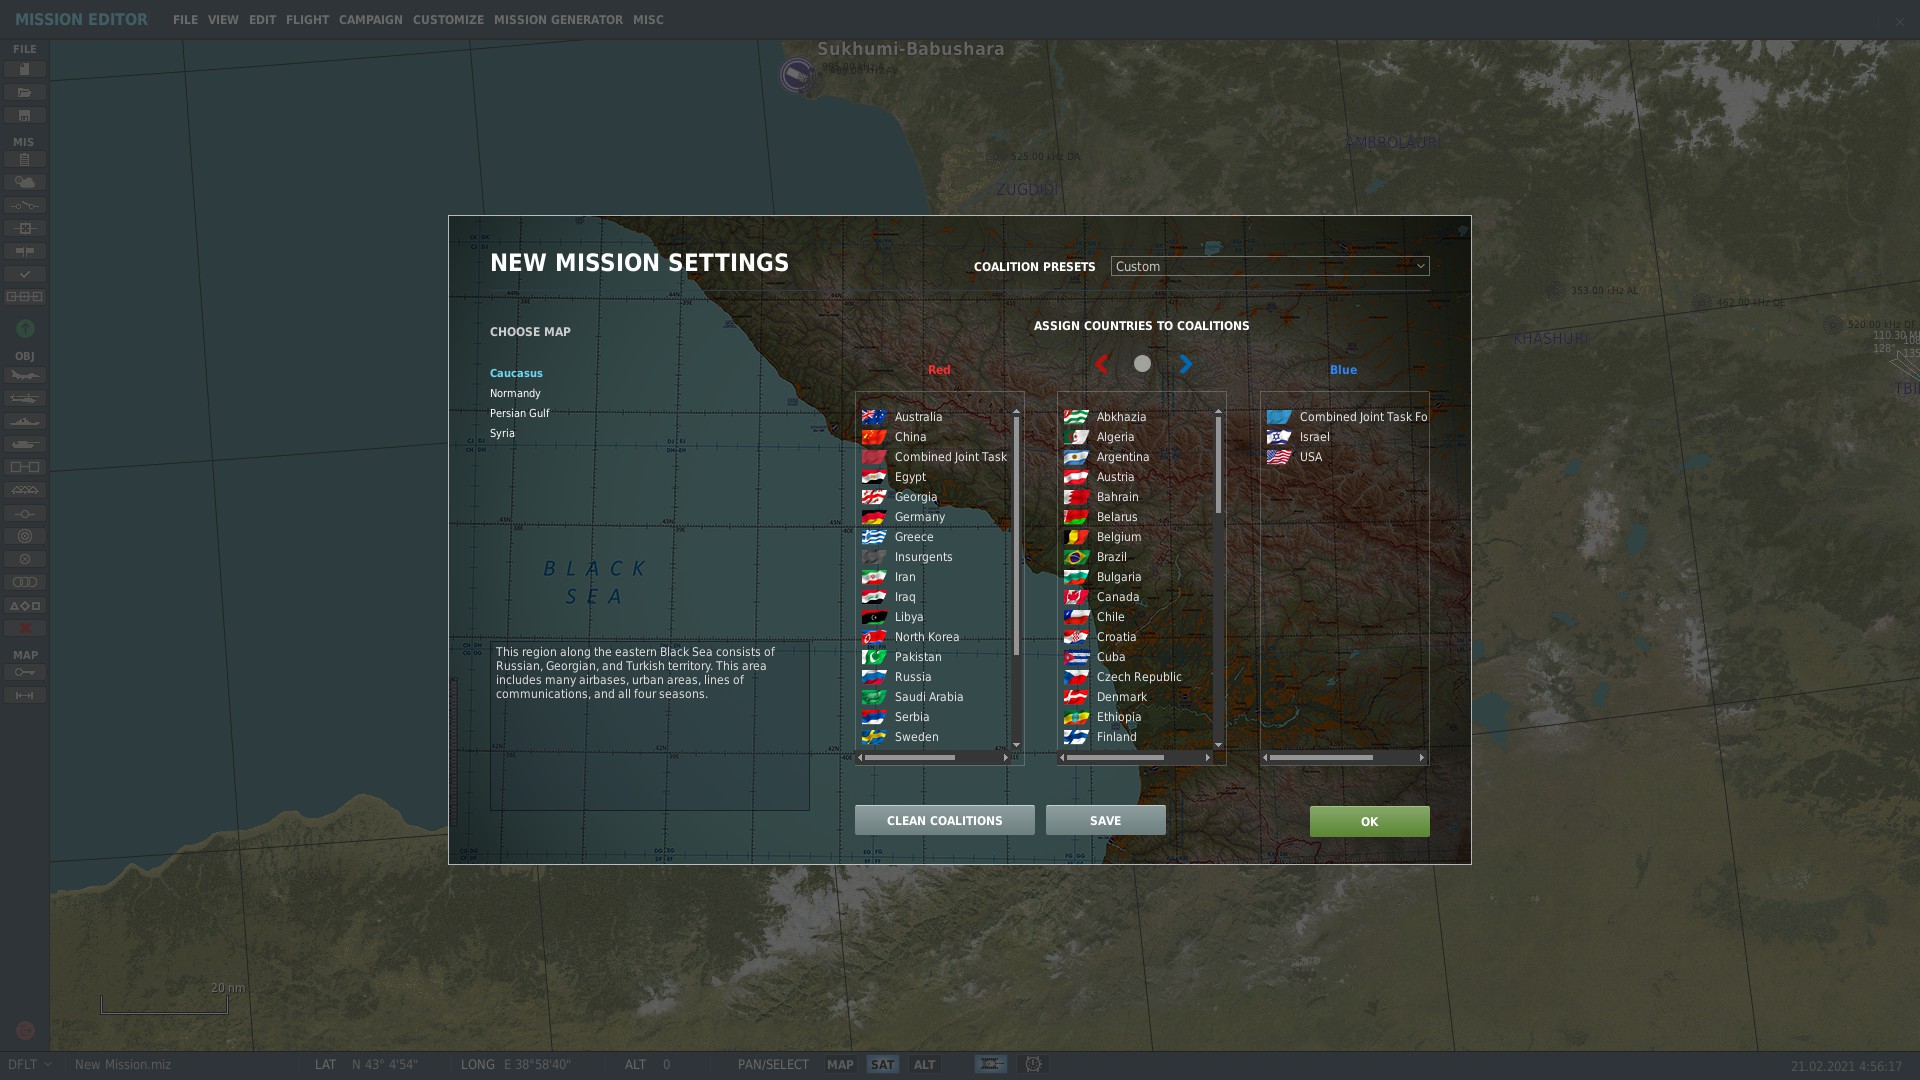
Task: Click the tank unit display icon in status bar
Action: [991, 1064]
